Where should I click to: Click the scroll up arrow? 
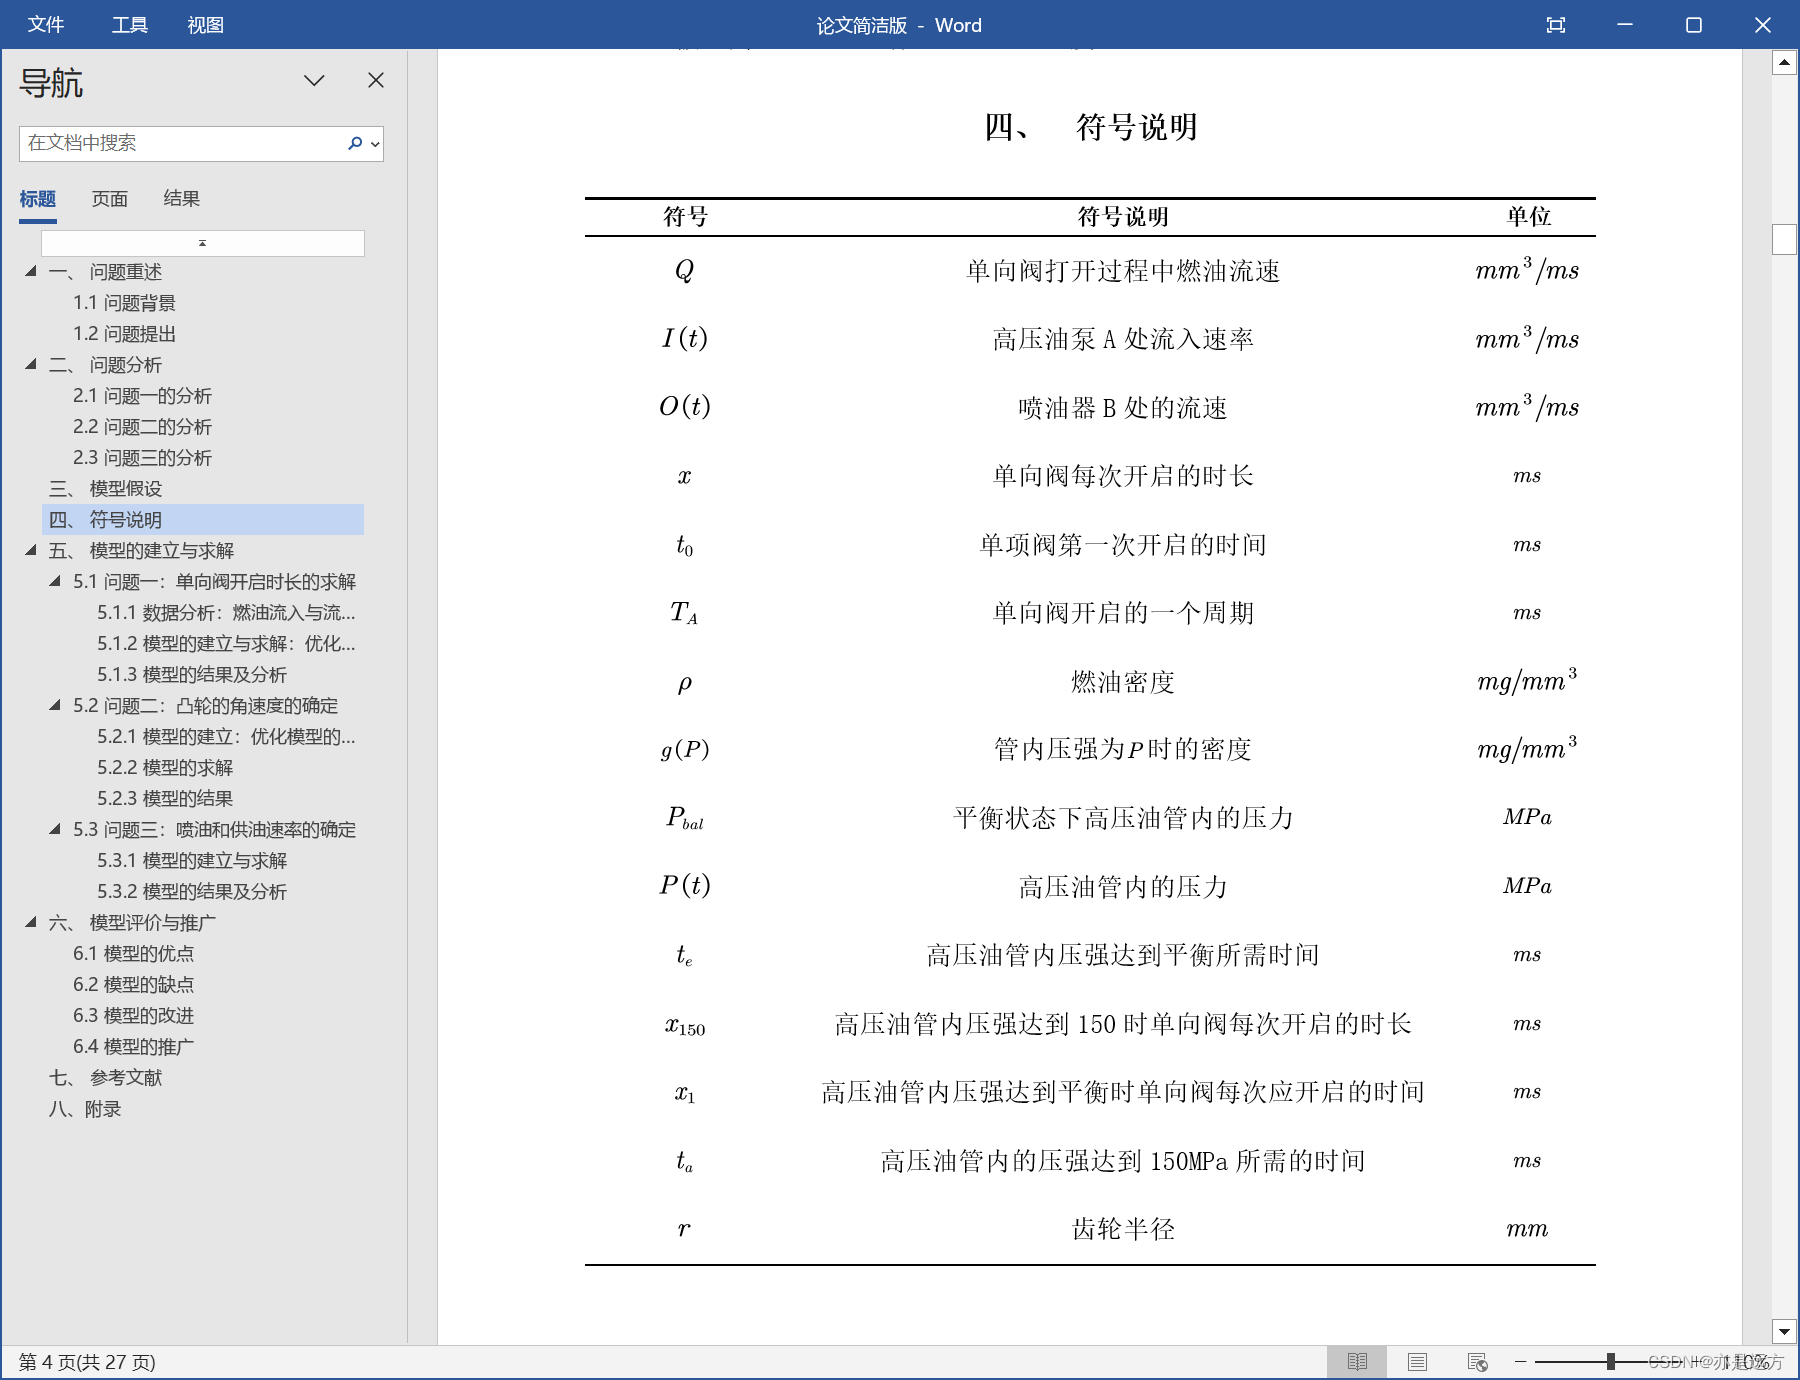pyautogui.click(x=1784, y=62)
